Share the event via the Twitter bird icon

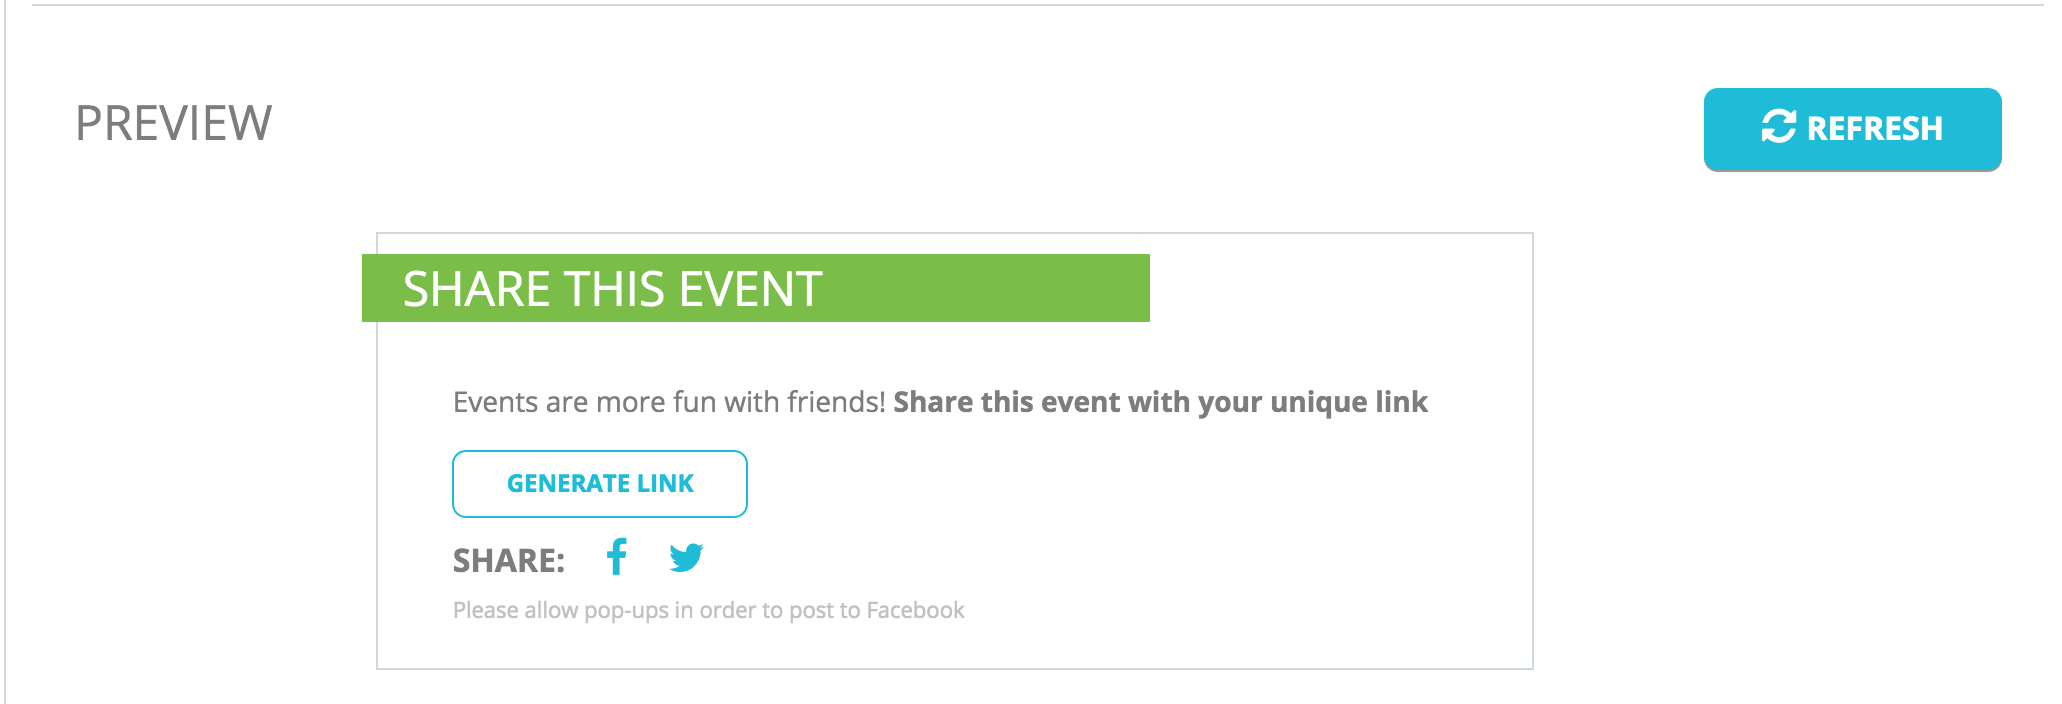pos(686,557)
